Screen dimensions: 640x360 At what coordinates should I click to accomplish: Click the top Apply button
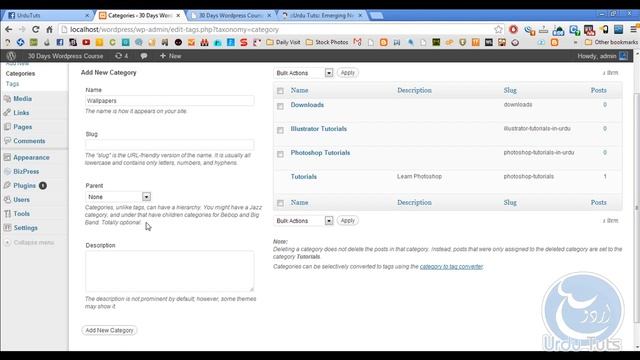(348, 73)
